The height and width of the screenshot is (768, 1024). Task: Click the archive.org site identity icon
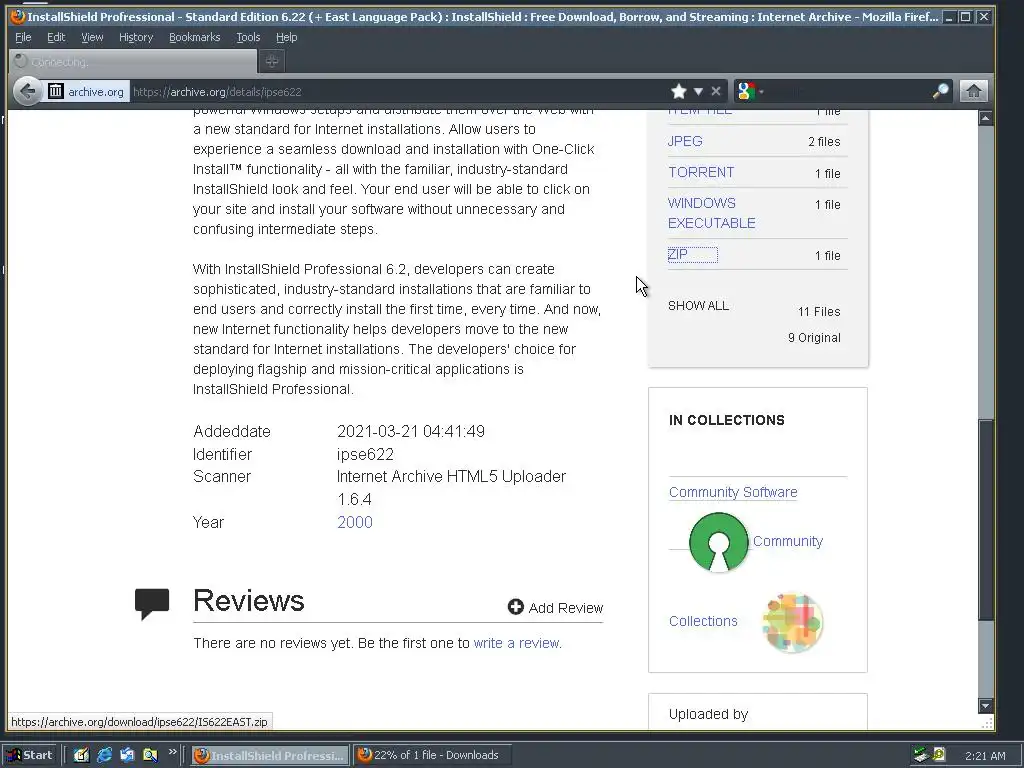(x=56, y=91)
